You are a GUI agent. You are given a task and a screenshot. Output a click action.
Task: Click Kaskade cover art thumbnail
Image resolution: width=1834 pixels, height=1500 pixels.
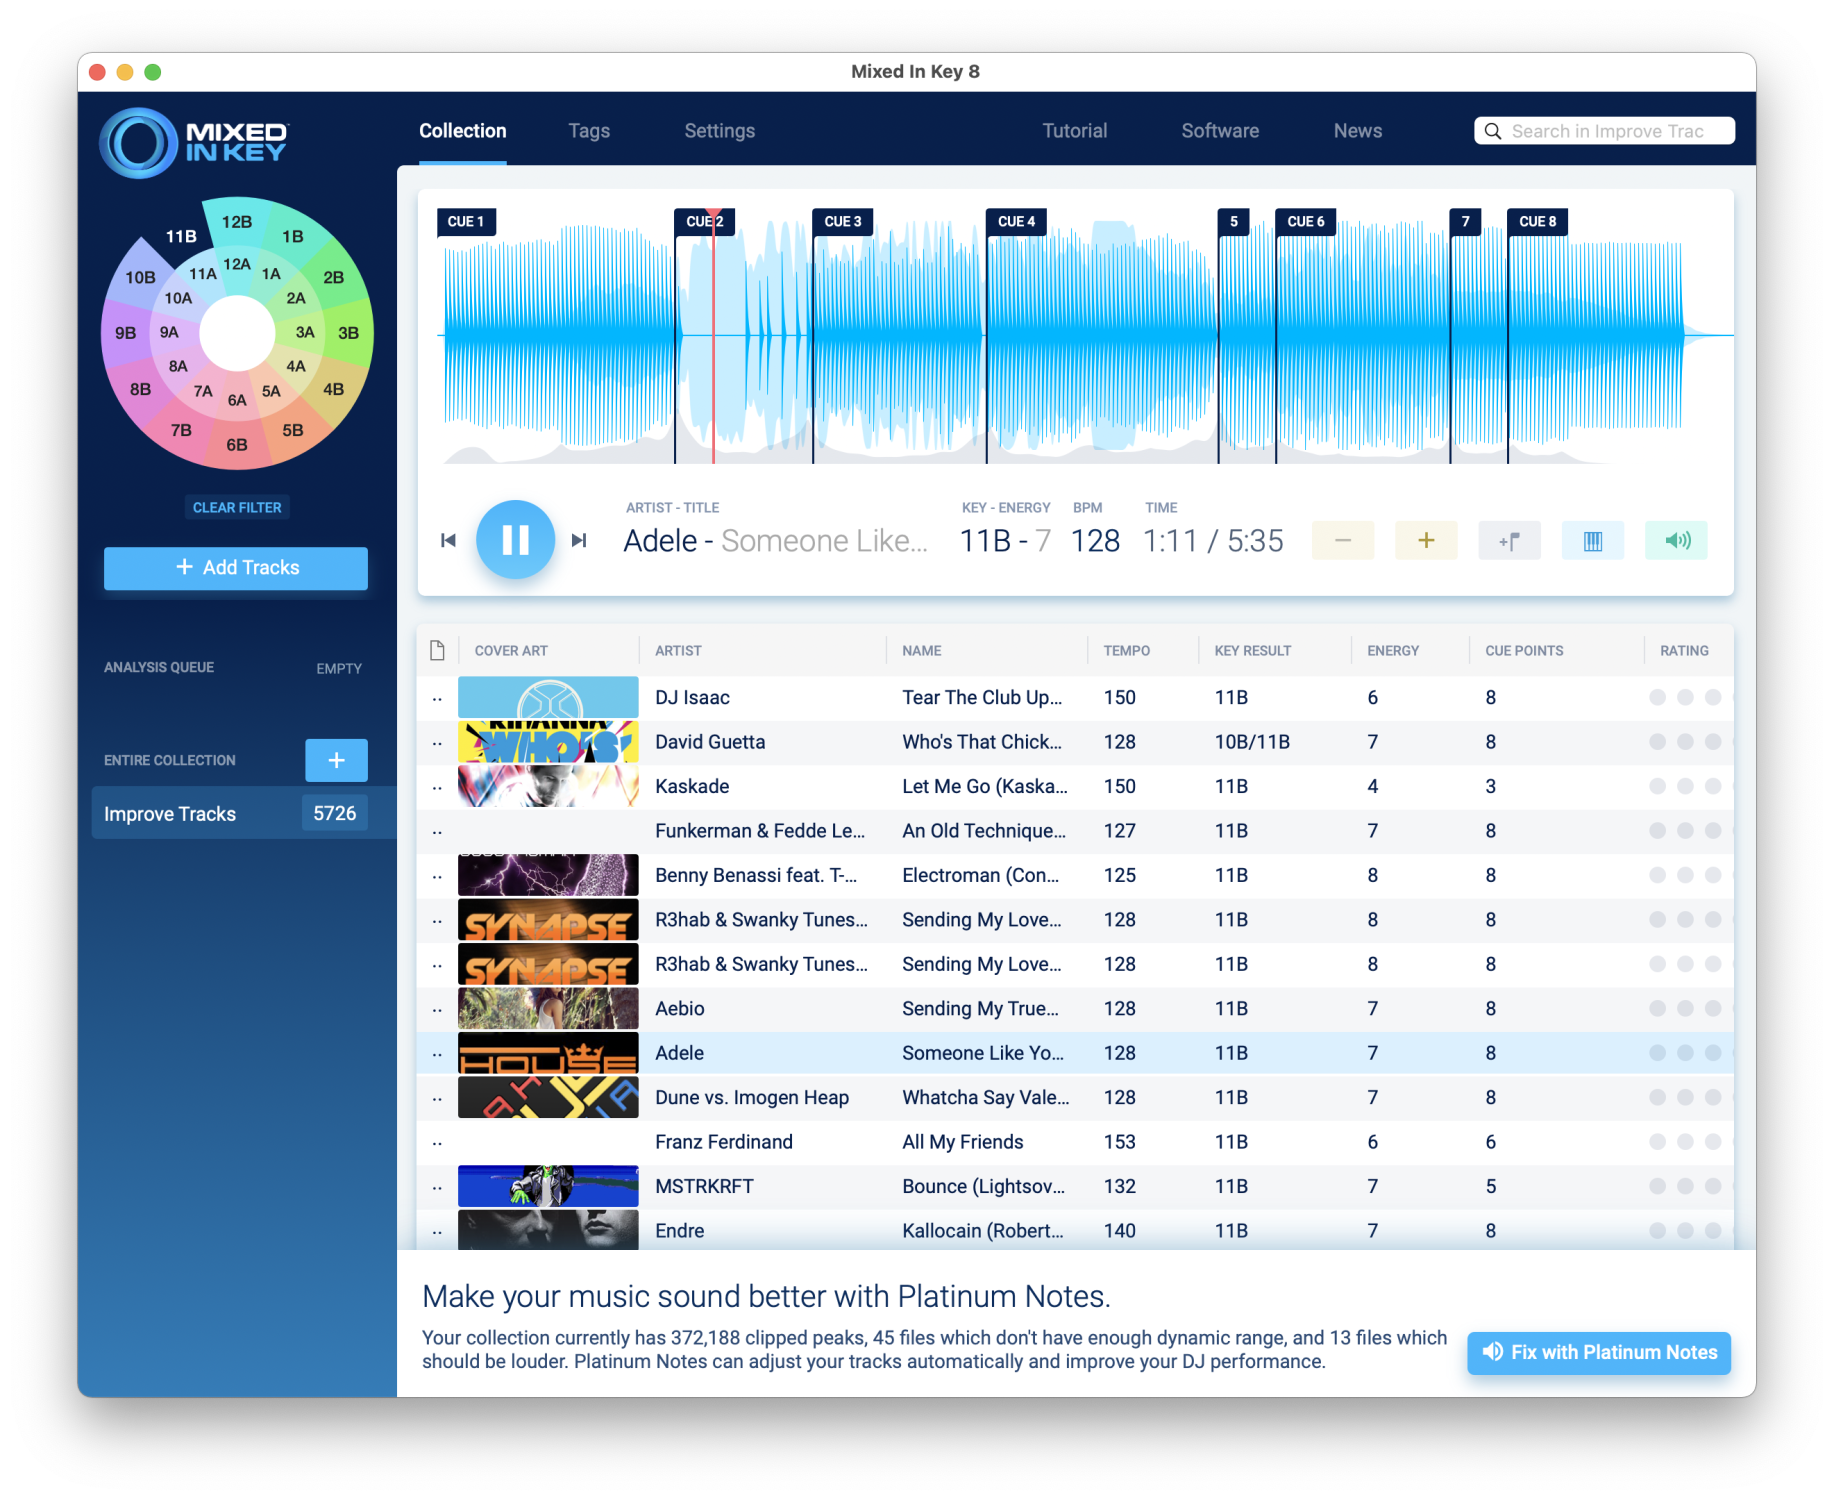(548, 786)
